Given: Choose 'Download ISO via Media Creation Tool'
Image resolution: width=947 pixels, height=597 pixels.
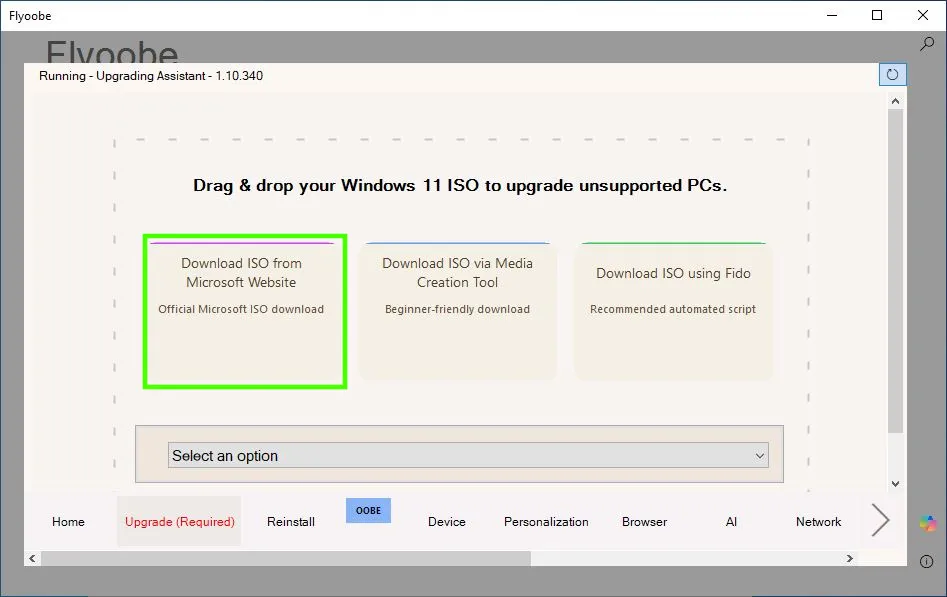Looking at the screenshot, I should point(457,310).
